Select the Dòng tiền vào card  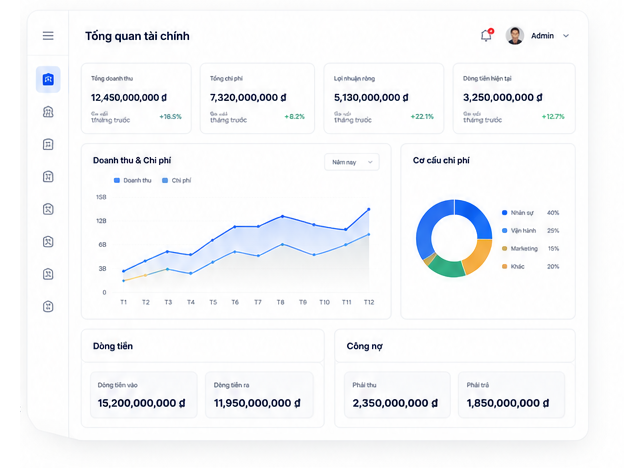(144, 395)
